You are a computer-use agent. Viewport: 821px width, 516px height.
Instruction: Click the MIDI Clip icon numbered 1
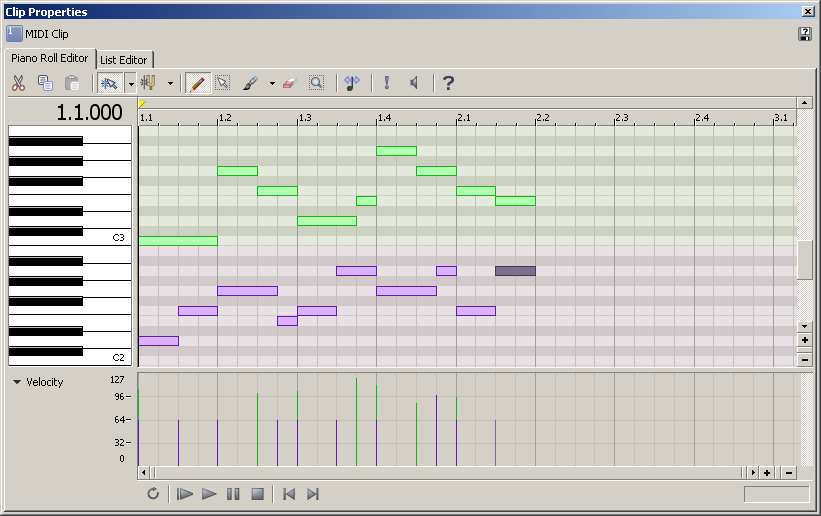pyautogui.click(x=14, y=34)
